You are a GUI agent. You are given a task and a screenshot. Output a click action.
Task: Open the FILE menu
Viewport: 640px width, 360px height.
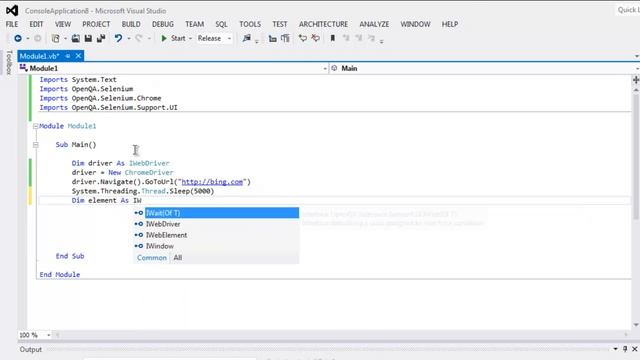tap(12, 24)
